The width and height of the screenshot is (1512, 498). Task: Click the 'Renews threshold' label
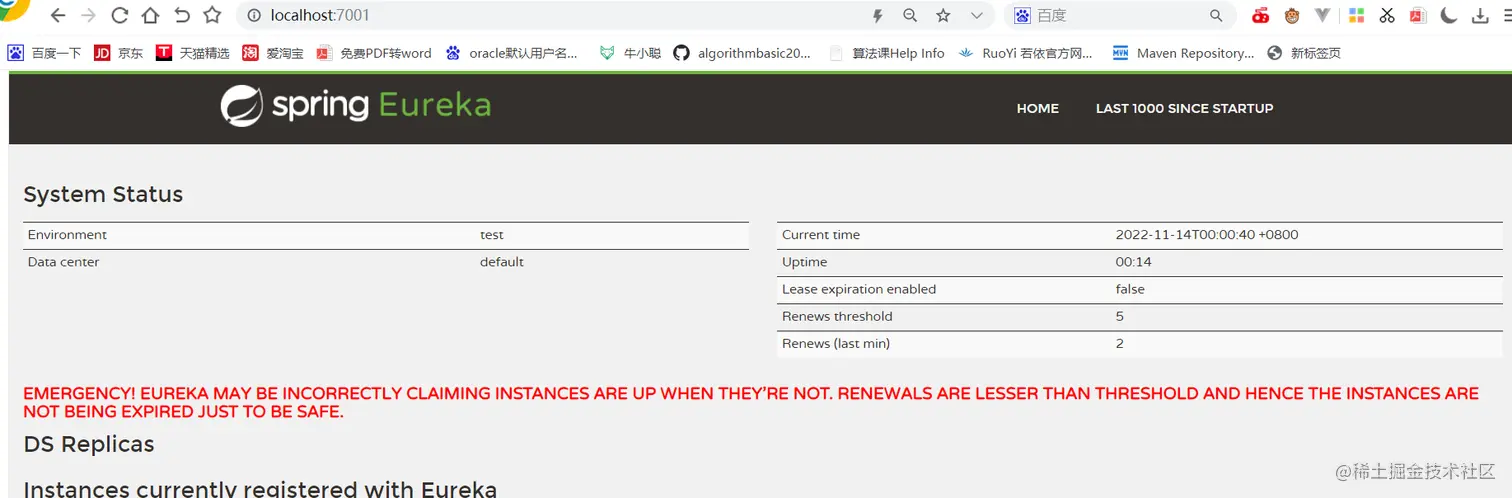(x=837, y=316)
